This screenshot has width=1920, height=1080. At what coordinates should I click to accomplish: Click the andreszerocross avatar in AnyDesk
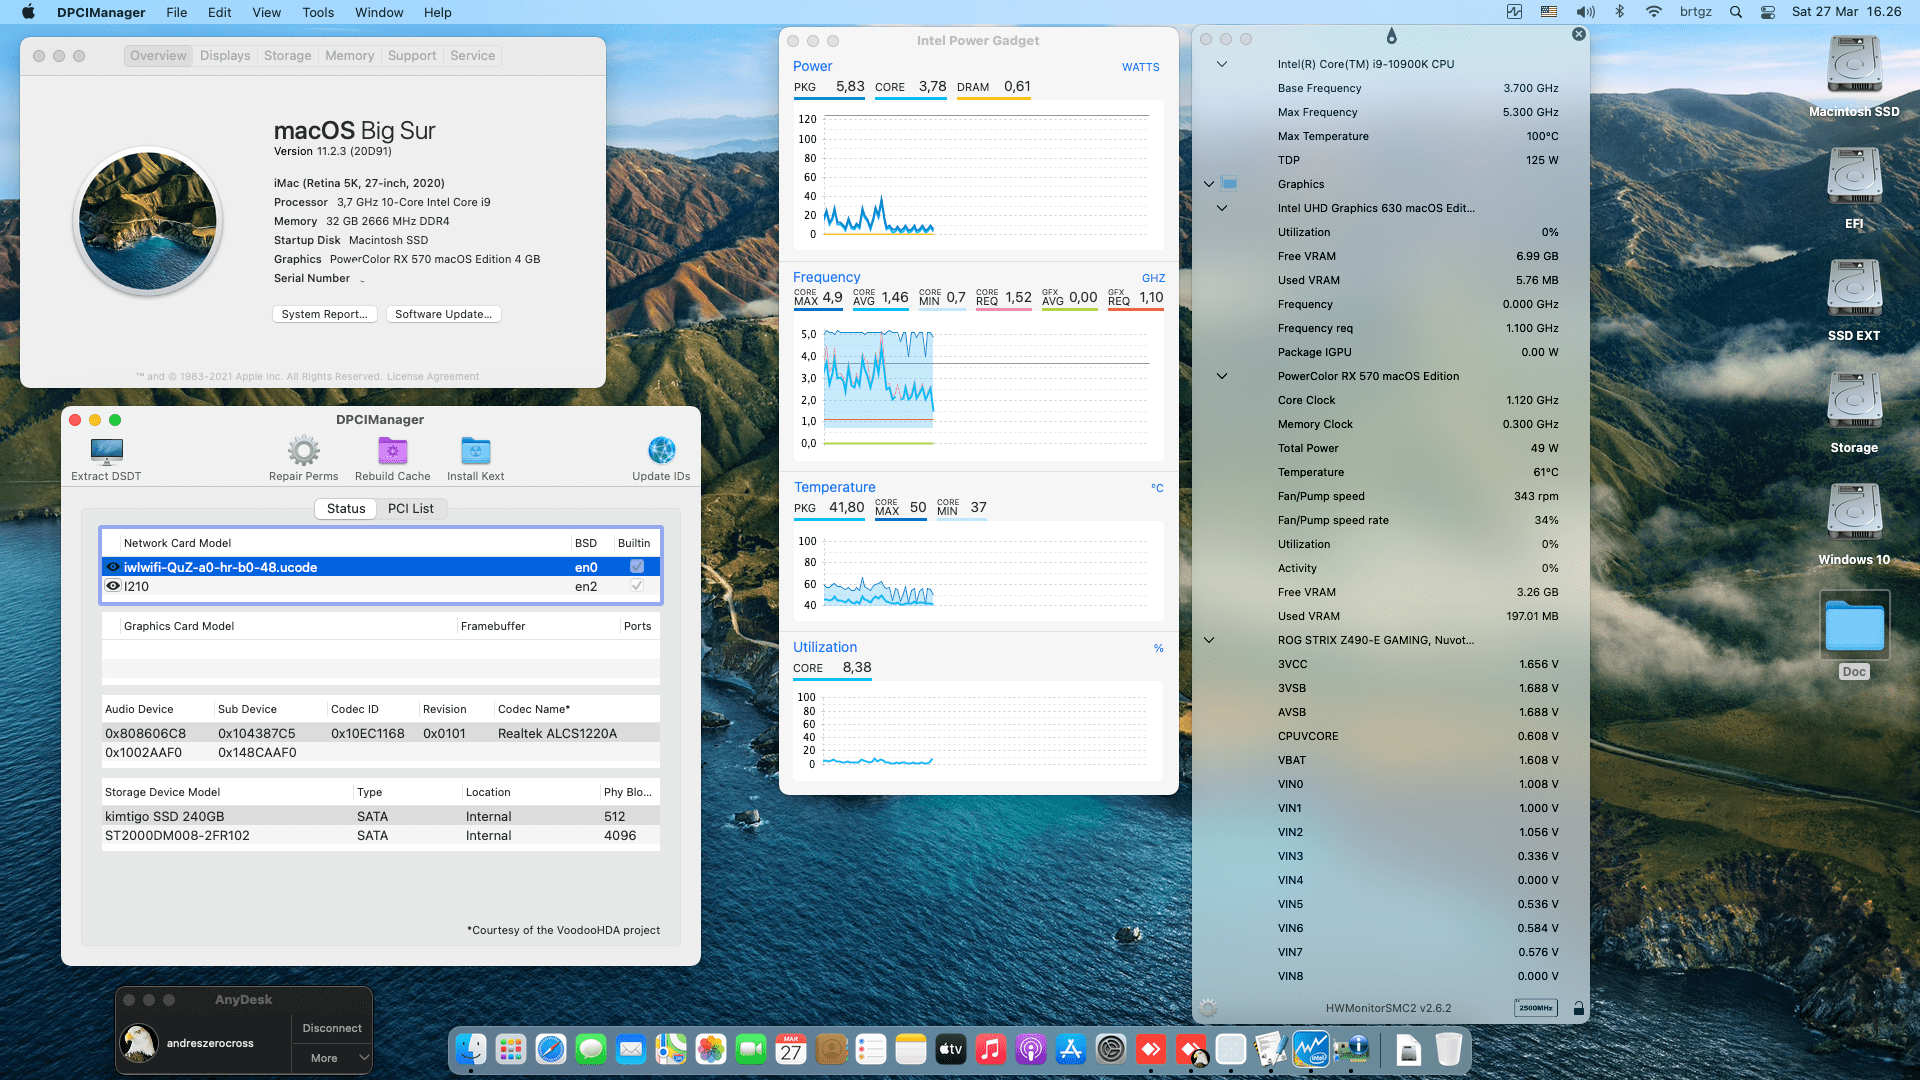pos(139,1043)
